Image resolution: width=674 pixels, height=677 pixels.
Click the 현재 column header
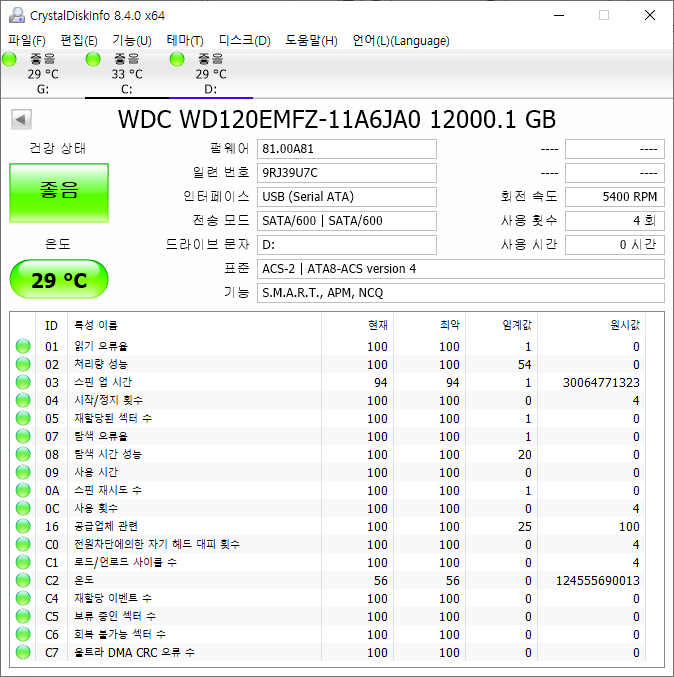tap(358, 325)
